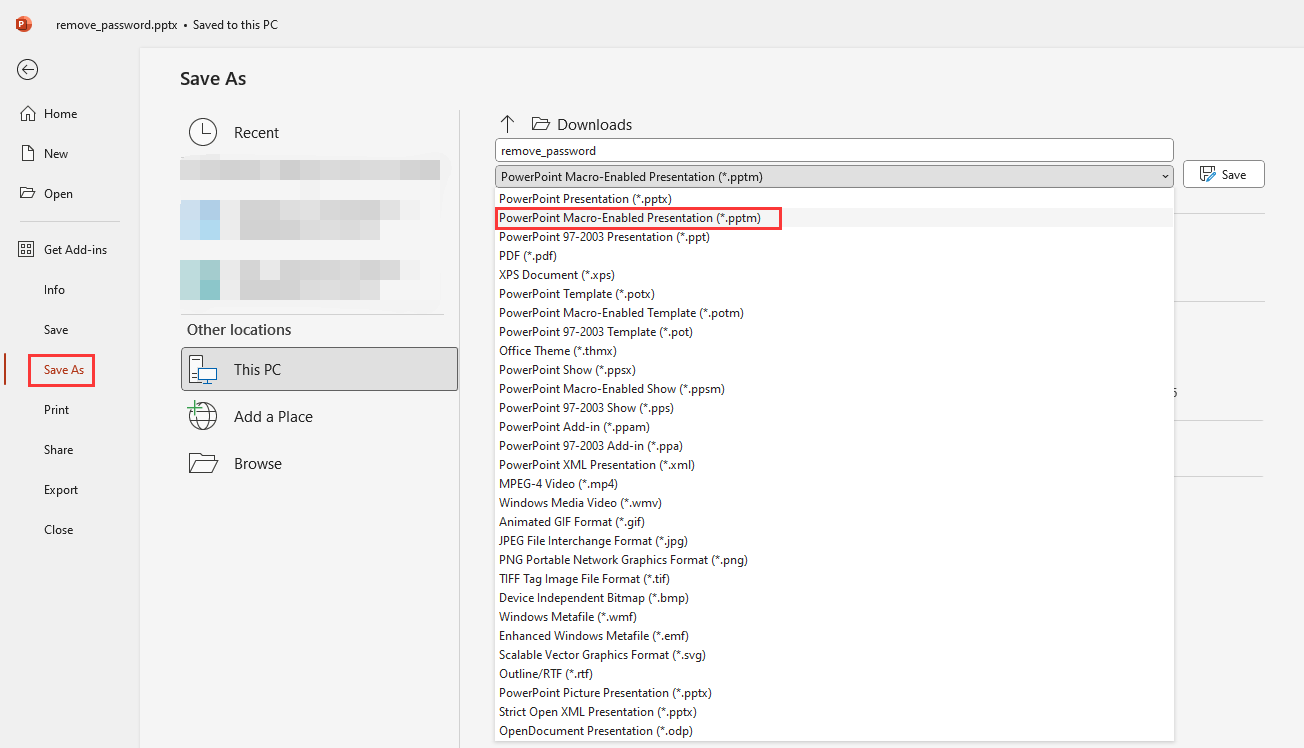Choose PowerPoint XML Presentation (*.xml)
Screen dimensions: 1304x748
click(834, 465)
